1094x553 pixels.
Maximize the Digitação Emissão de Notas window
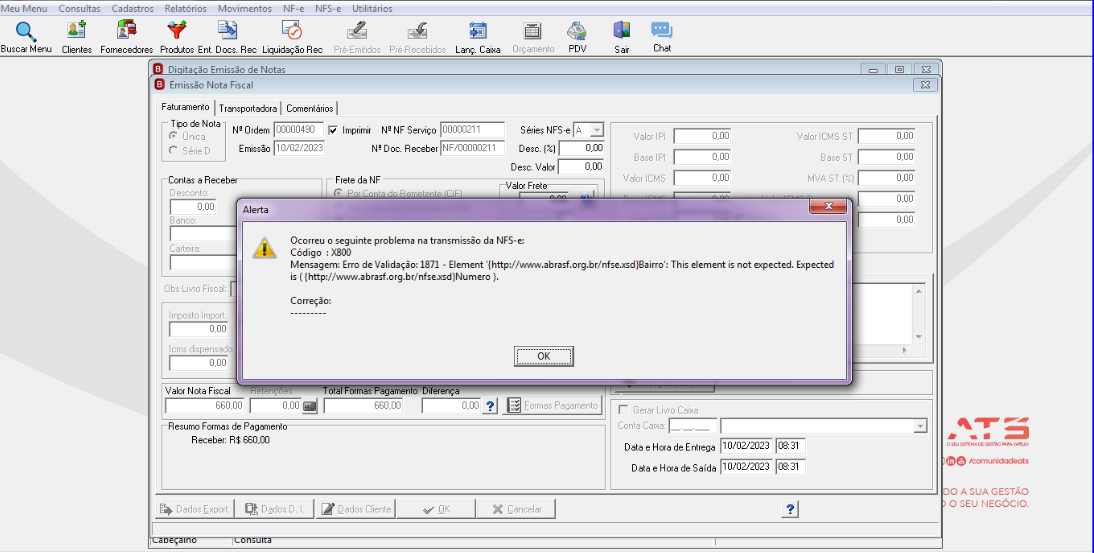click(899, 70)
